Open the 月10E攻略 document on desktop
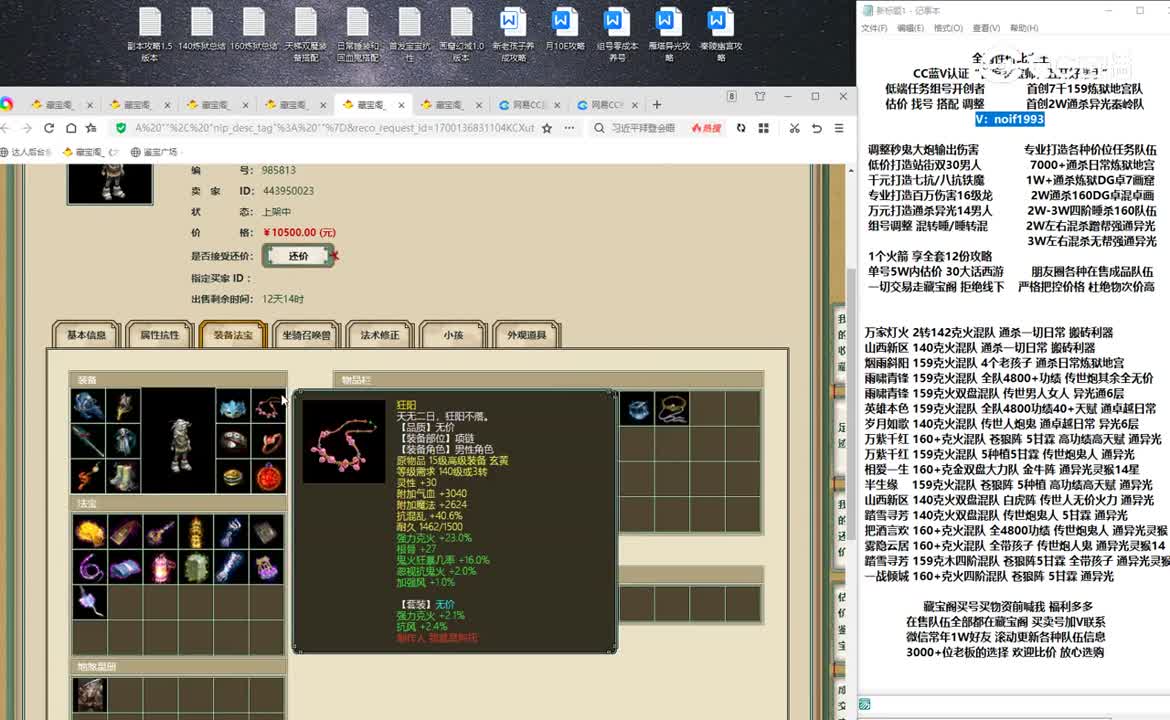This screenshot has width=1170, height=720. (565, 30)
